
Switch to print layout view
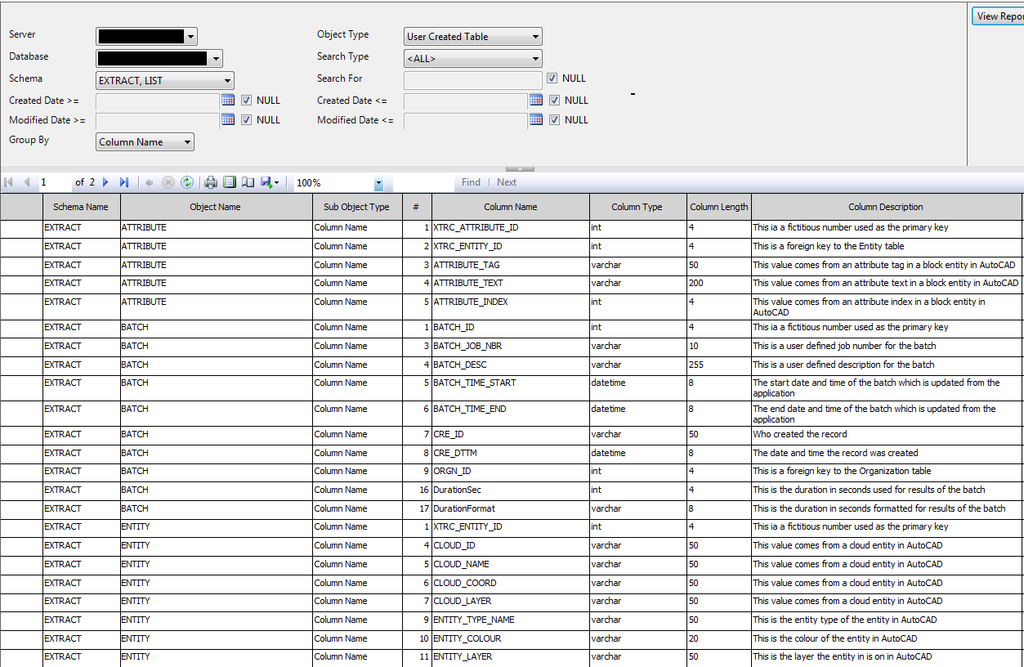[x=229, y=182]
